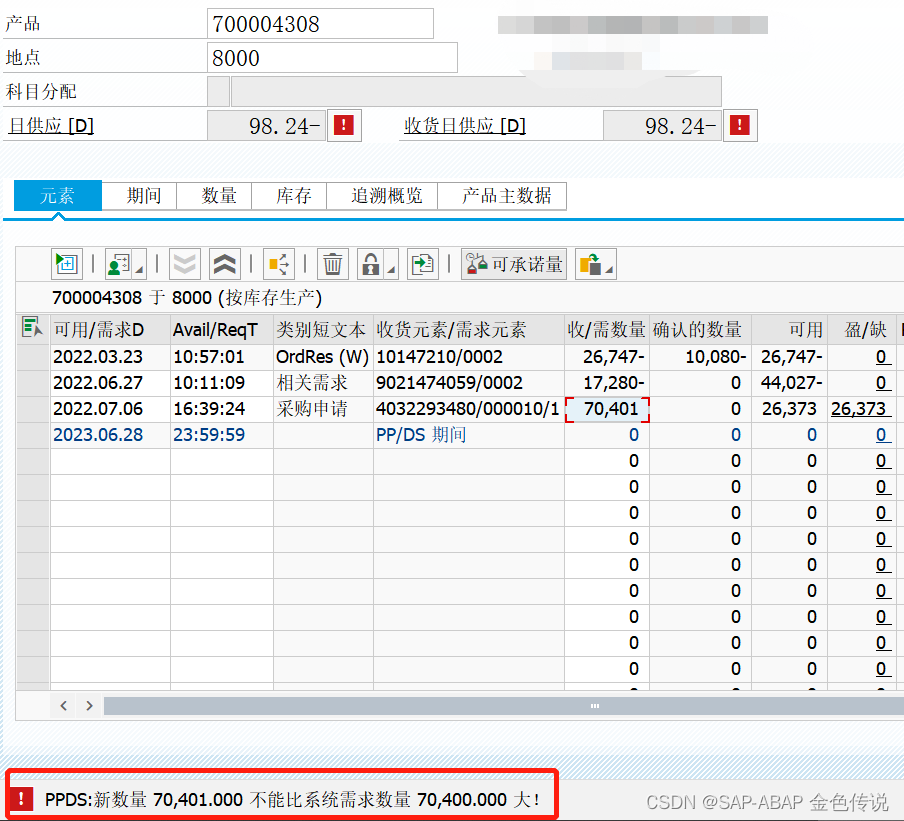
Task: Click the 采购申请 category cell
Action: point(323,409)
